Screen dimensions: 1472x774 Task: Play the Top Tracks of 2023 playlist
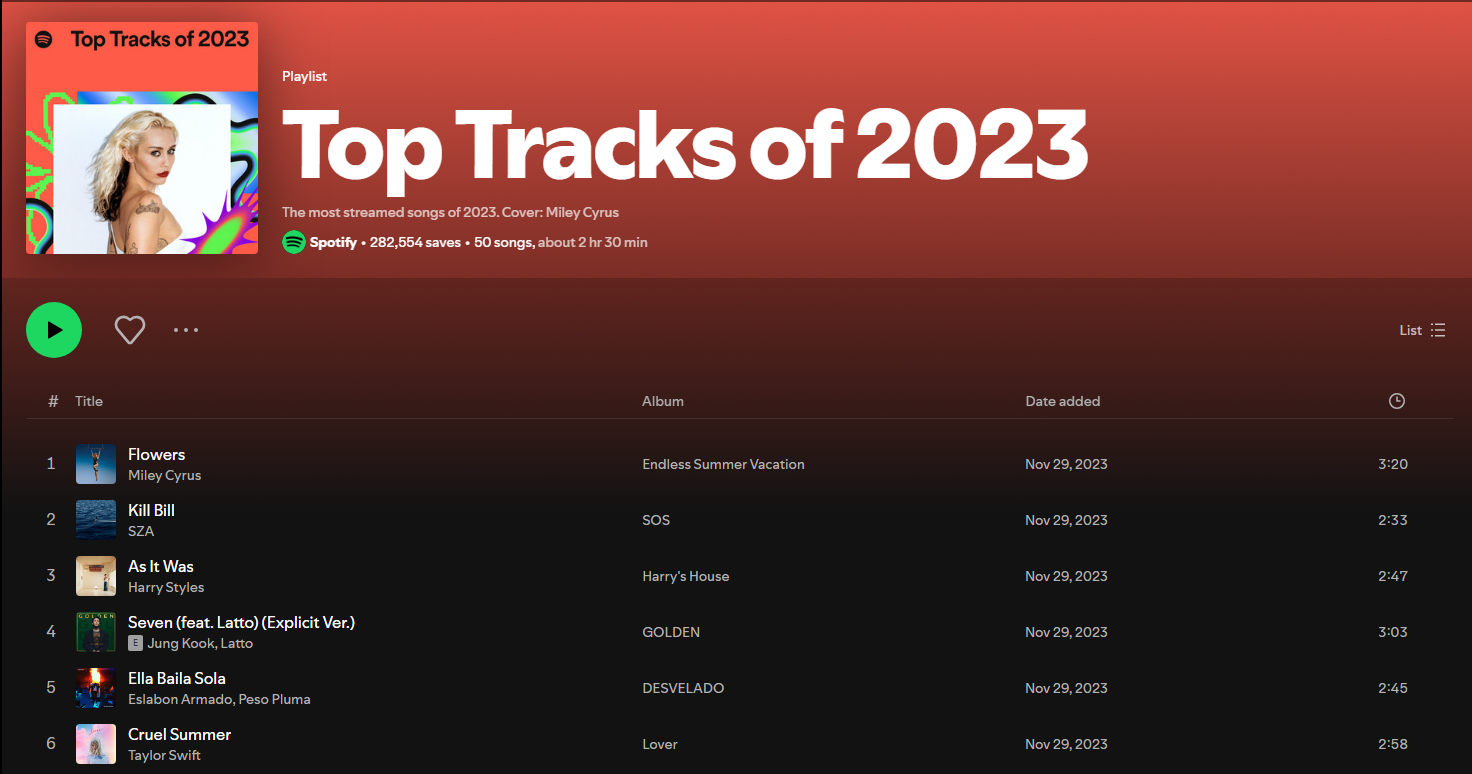tap(54, 330)
